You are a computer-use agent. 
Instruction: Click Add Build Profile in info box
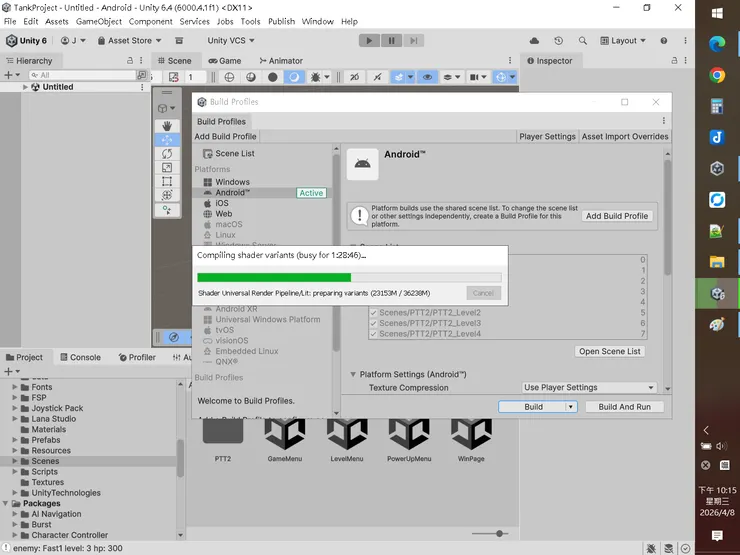tap(617, 216)
